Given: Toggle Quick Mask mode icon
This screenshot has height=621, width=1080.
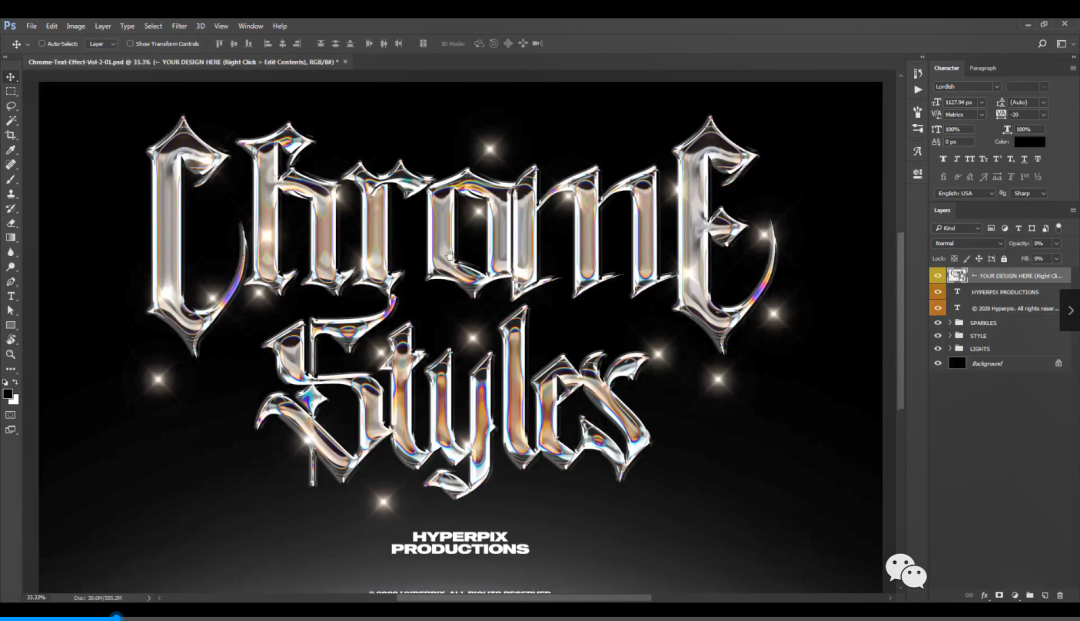Looking at the screenshot, I should click(10, 415).
